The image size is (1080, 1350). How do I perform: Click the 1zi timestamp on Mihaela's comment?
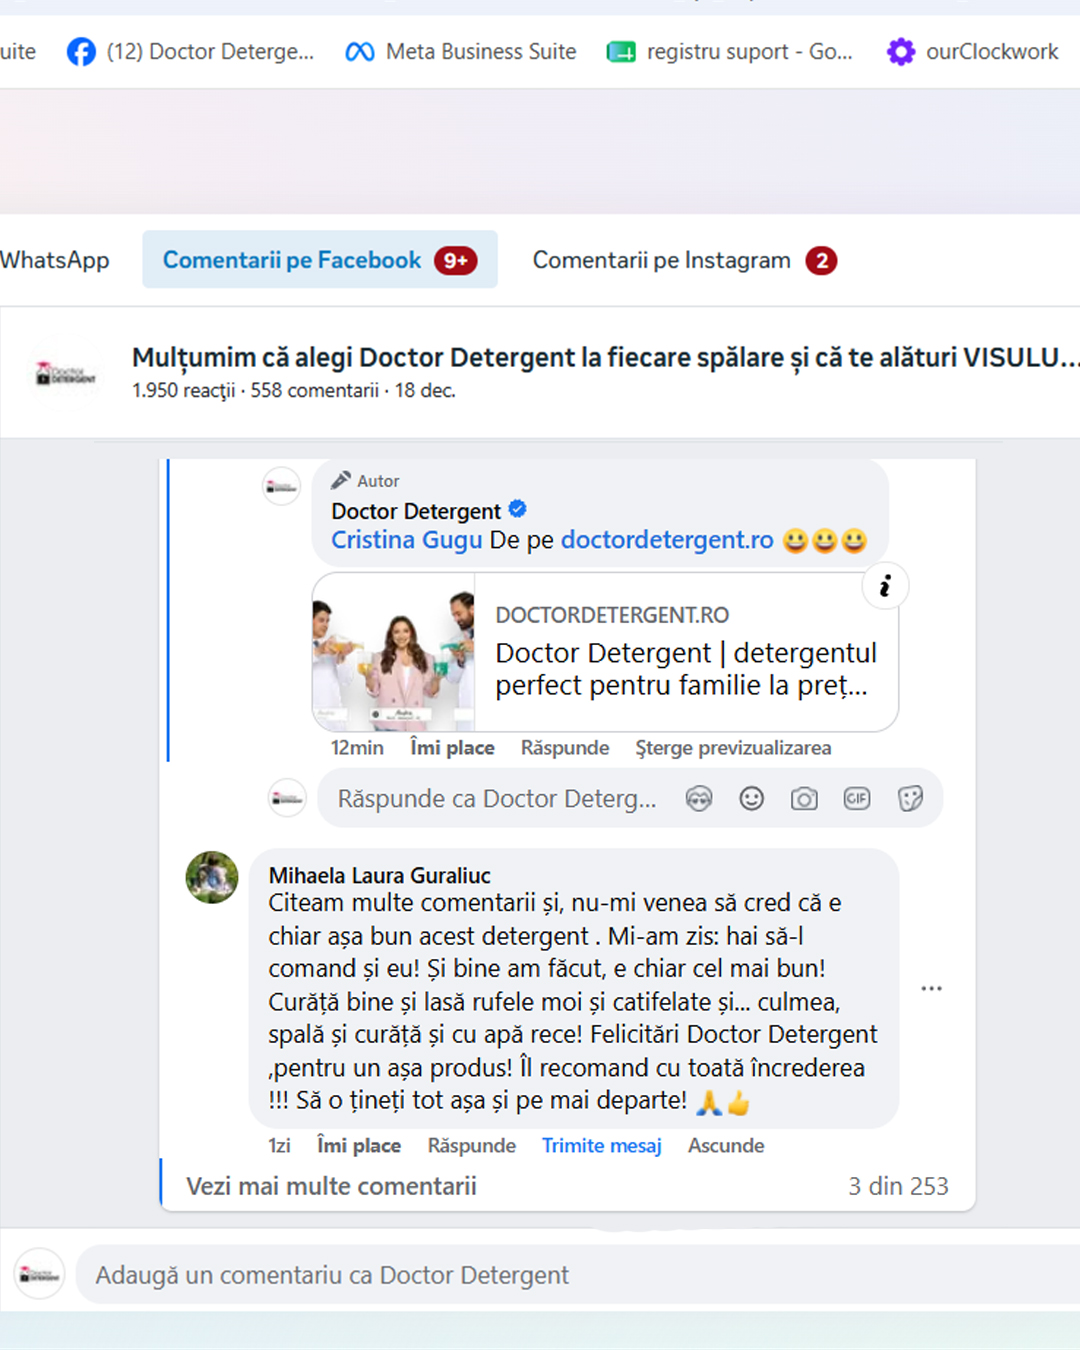(279, 1146)
